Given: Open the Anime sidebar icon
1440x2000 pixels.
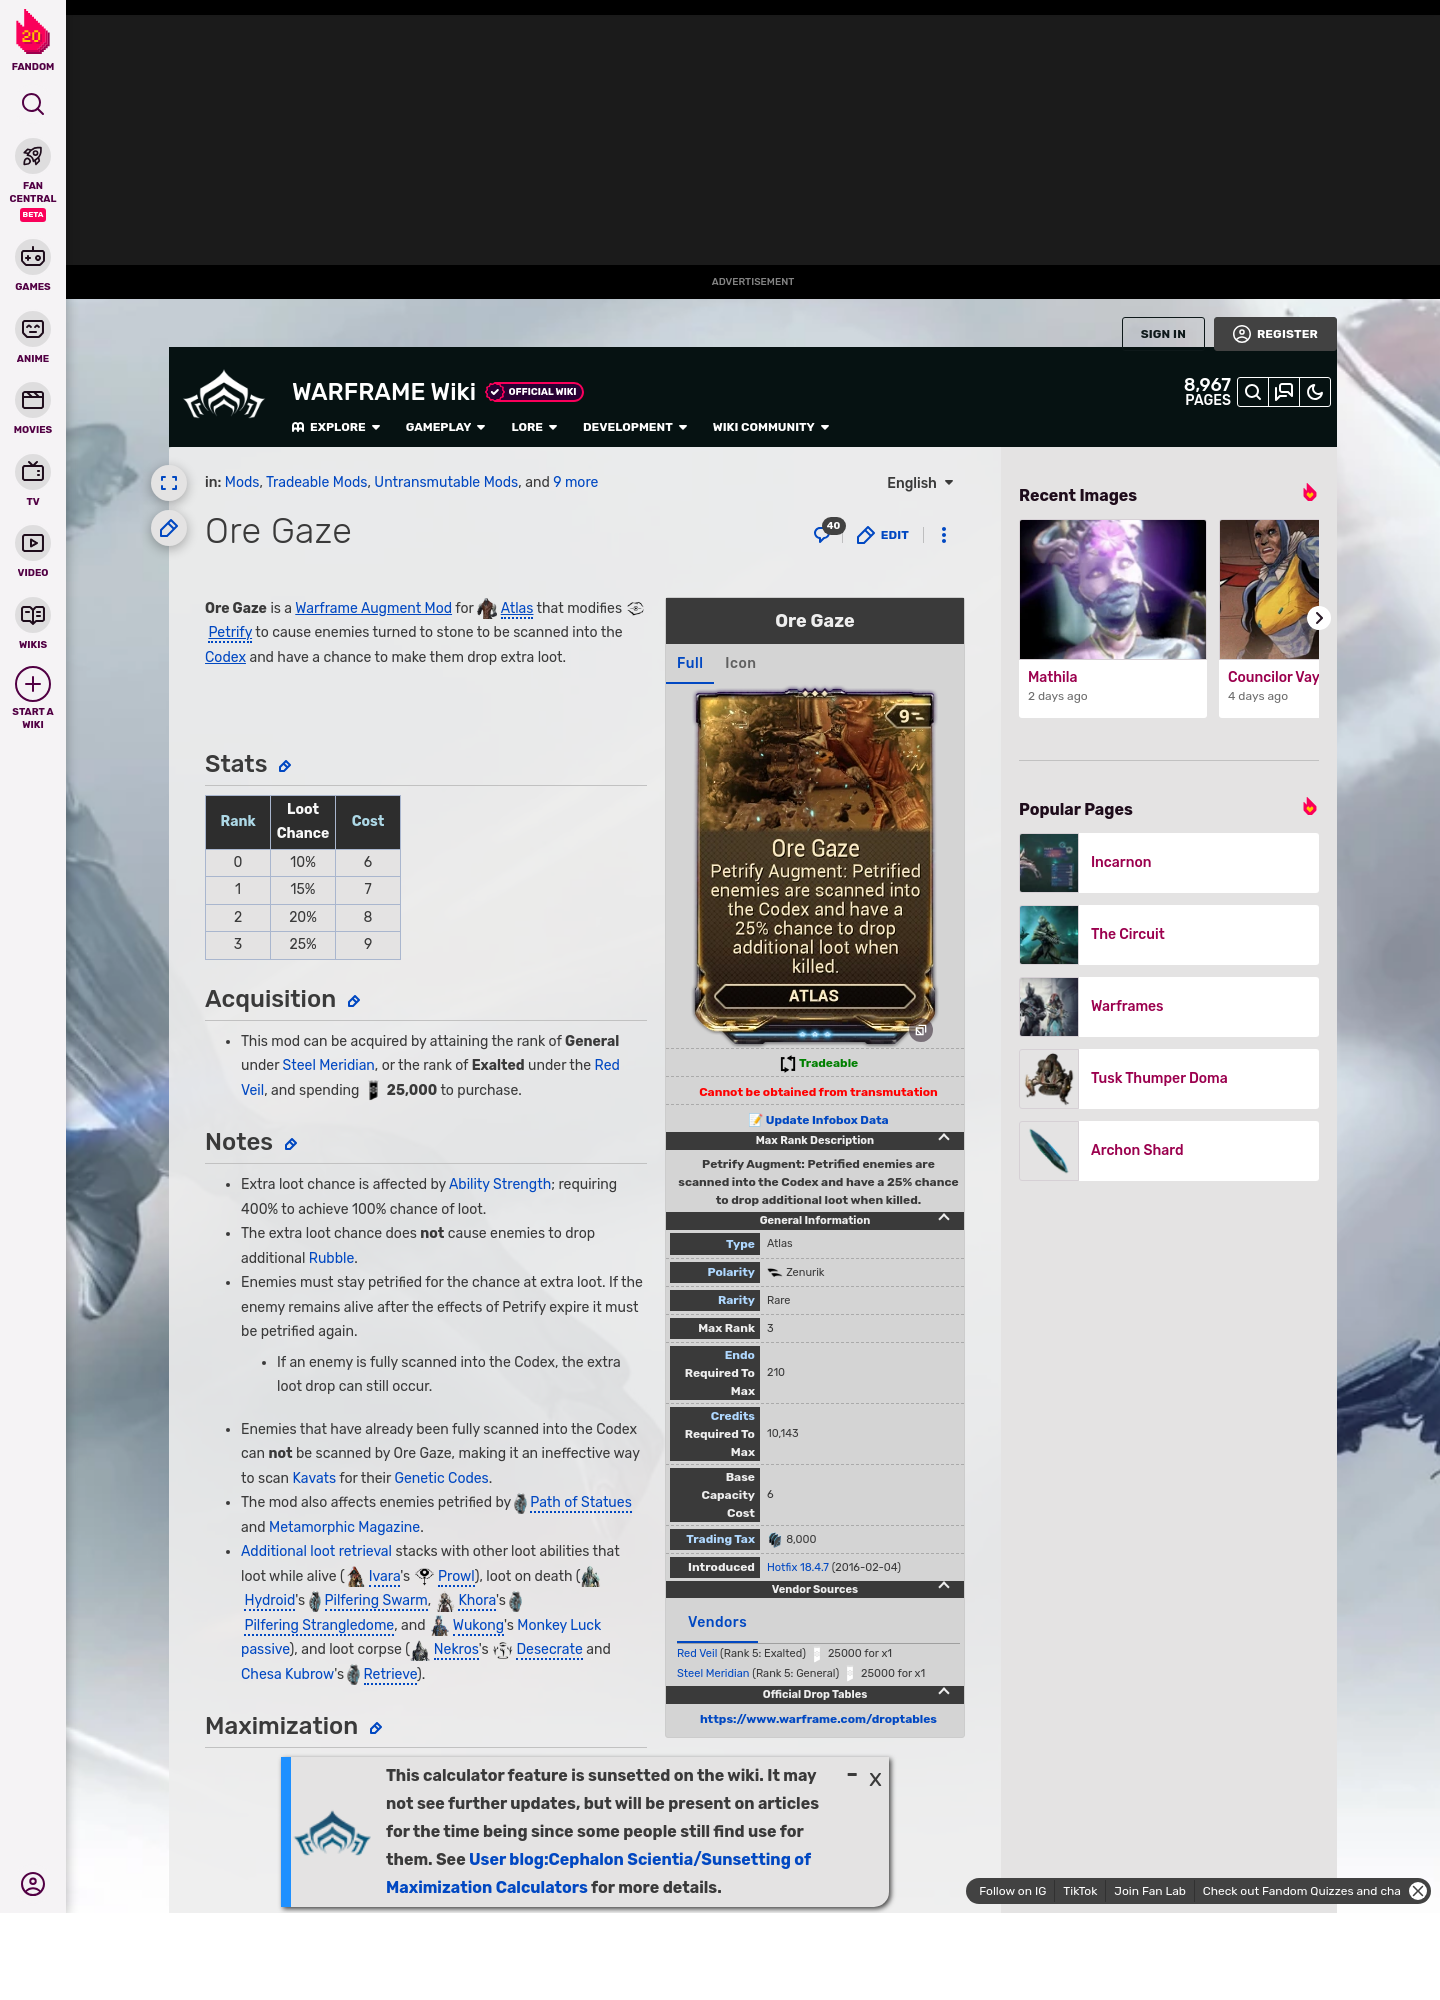Looking at the screenshot, I should (33, 329).
